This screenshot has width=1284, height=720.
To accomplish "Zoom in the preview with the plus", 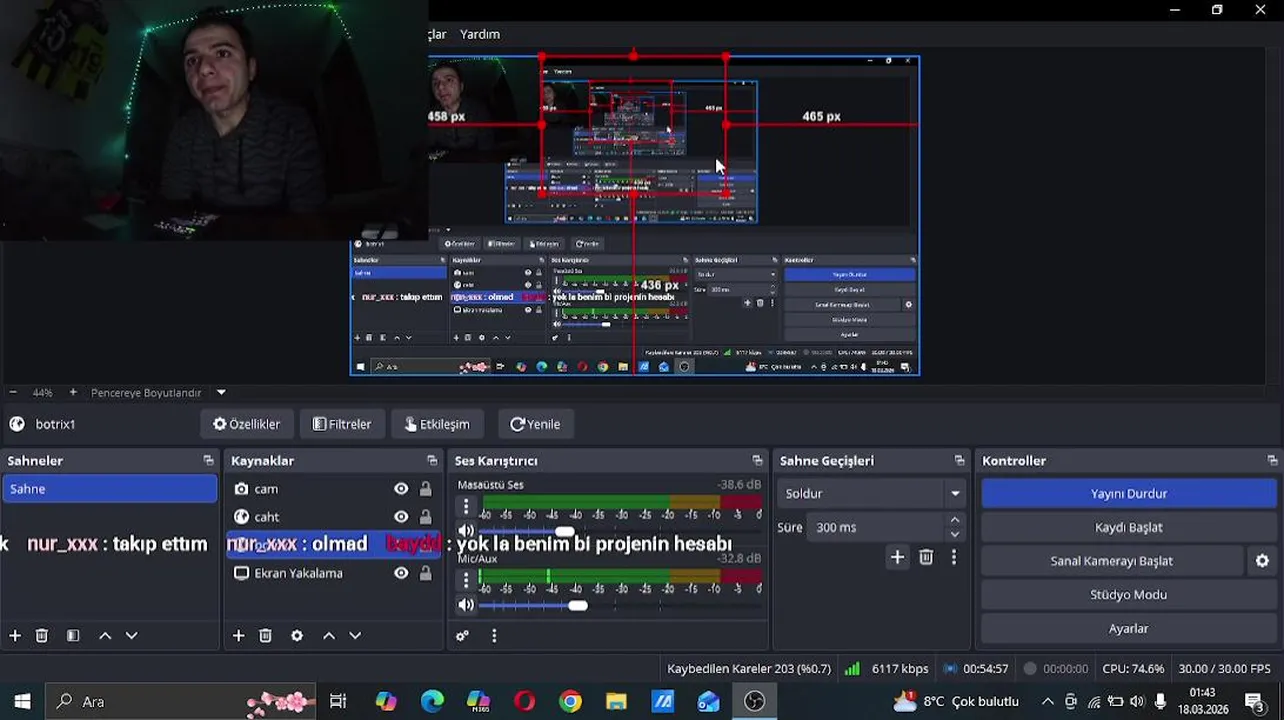I will click(73, 393).
